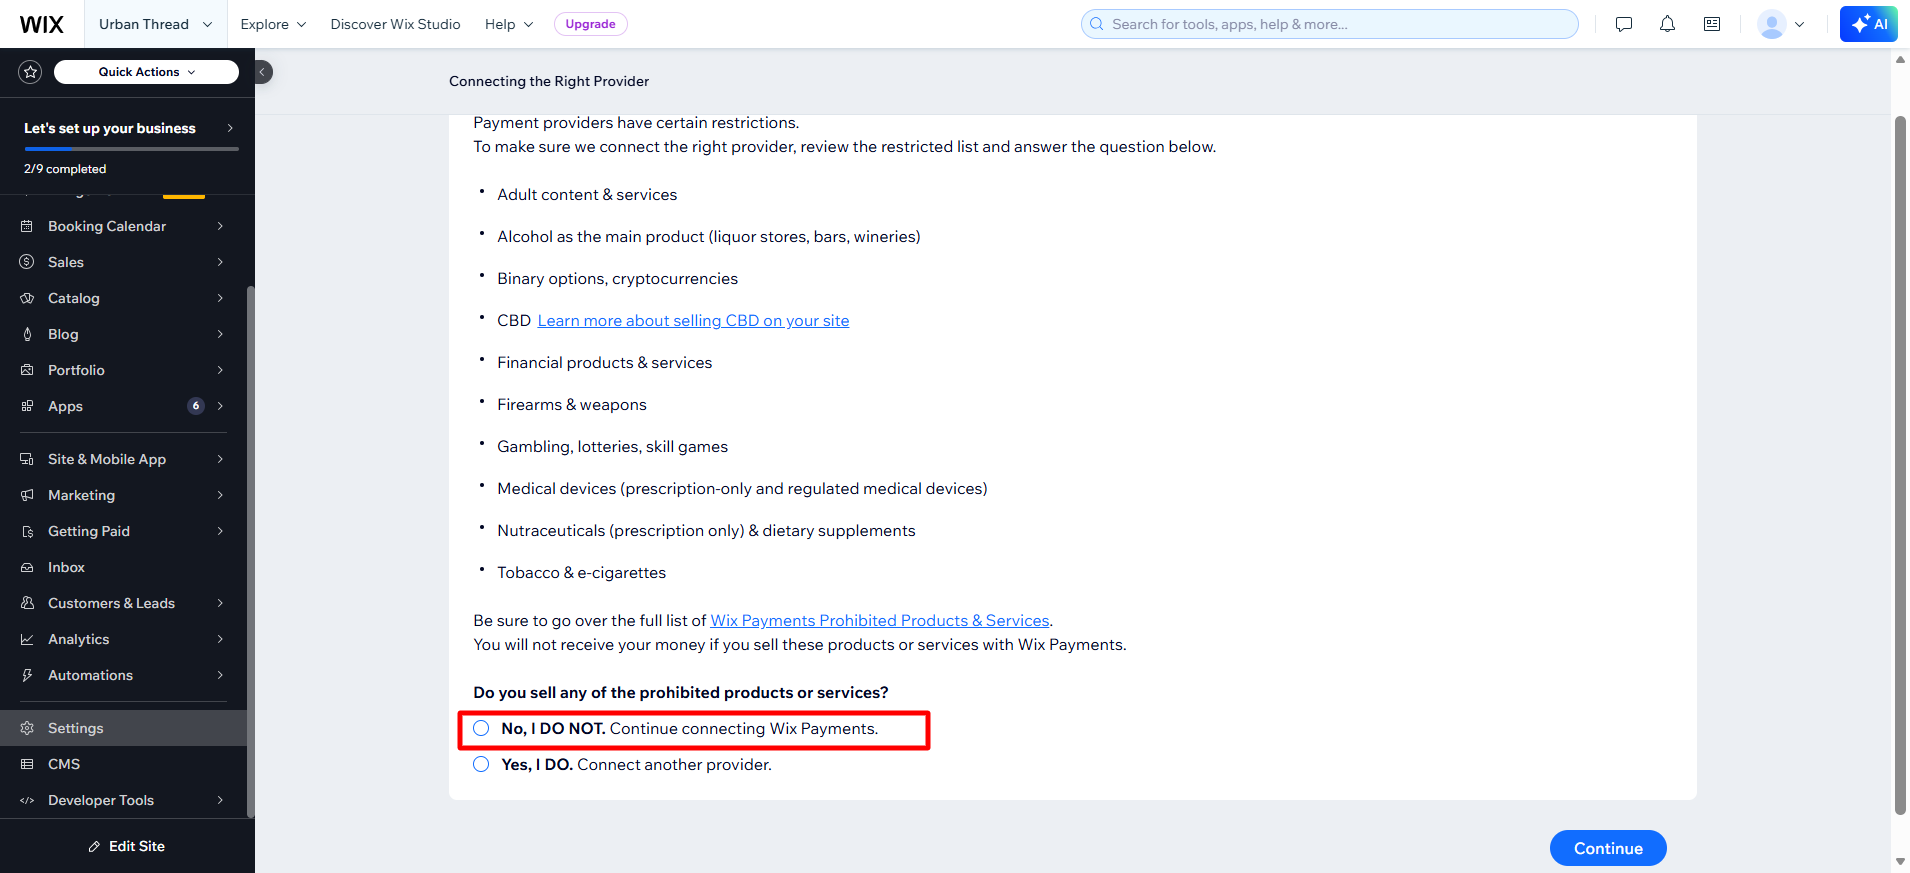The height and width of the screenshot is (873, 1910).
Task: Click the Customers & Leads icon
Action: (x=27, y=603)
